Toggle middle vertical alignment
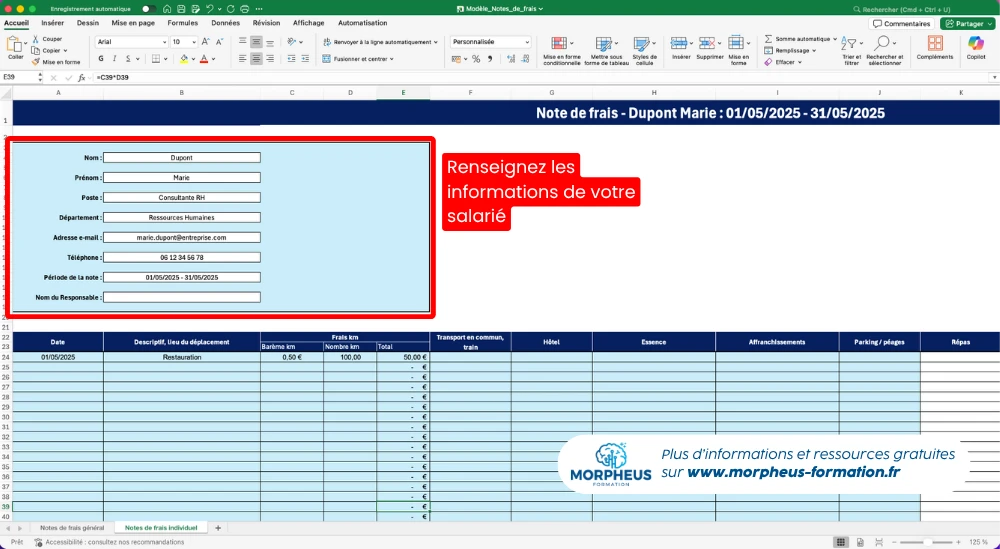This screenshot has height=549, width=1000. (256, 42)
